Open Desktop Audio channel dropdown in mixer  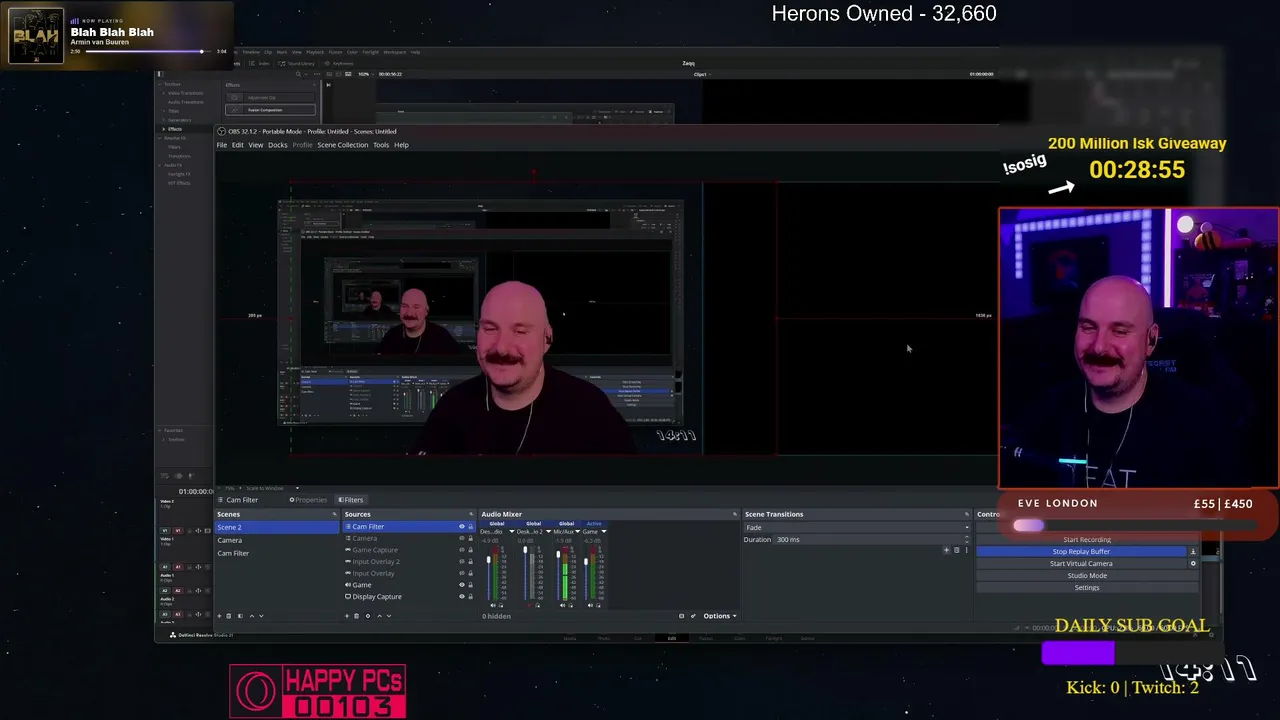tap(511, 532)
